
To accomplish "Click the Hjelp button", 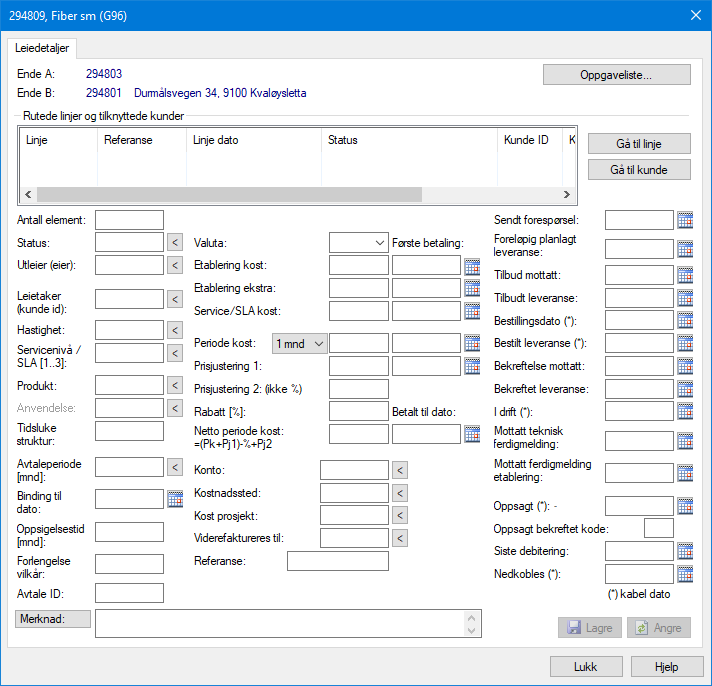I will [x=667, y=666].
